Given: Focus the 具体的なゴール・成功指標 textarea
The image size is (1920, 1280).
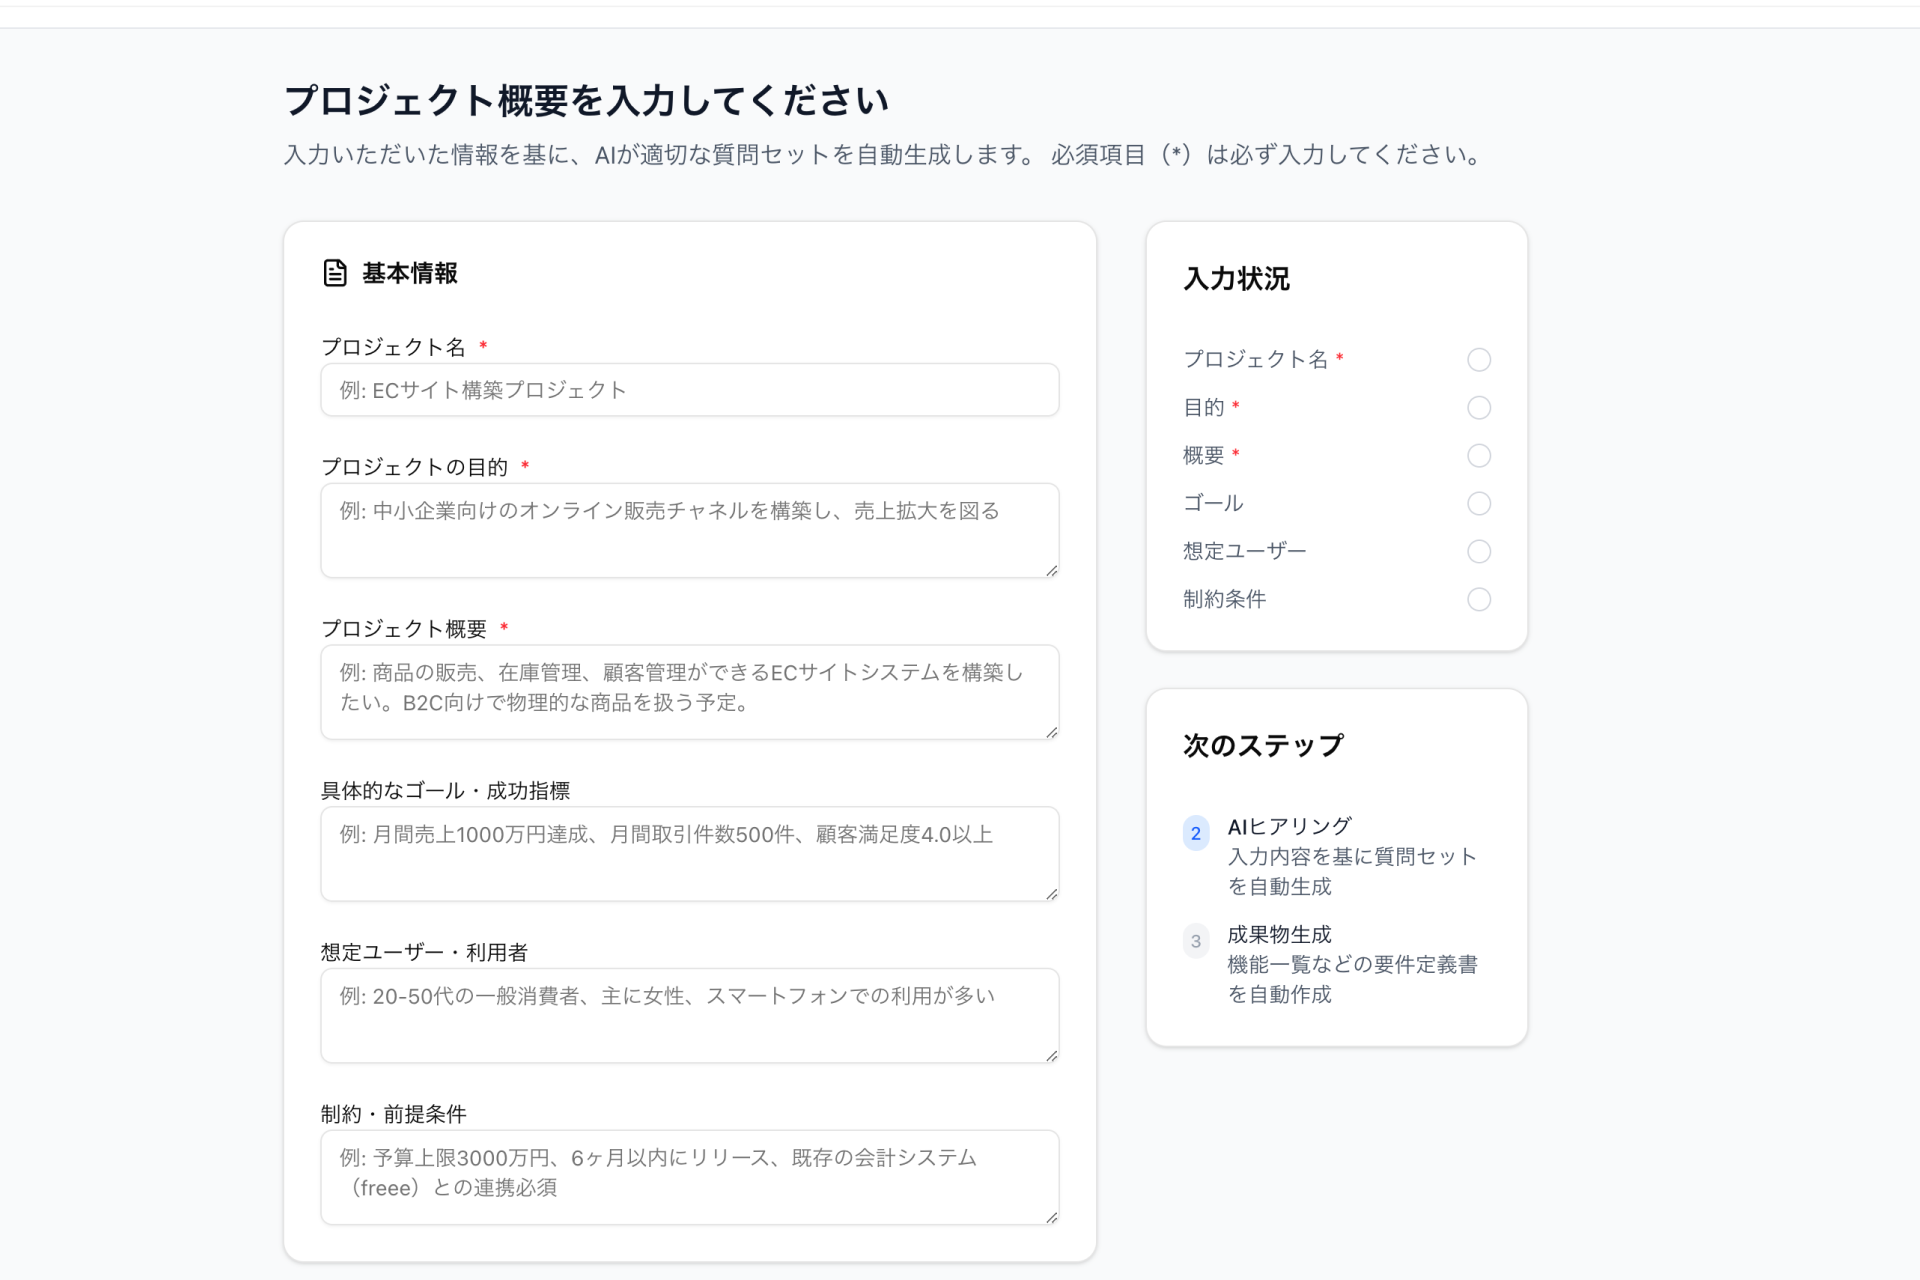Looking at the screenshot, I should click(x=689, y=854).
